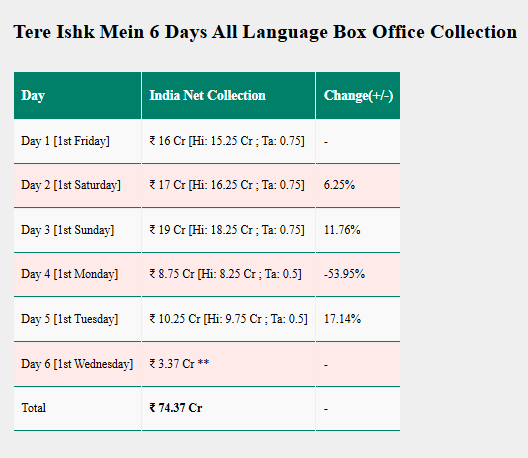The width and height of the screenshot is (528, 458).
Task: Click the Day 3 [1st Sunday] cell
Action: pyautogui.click(x=77, y=230)
